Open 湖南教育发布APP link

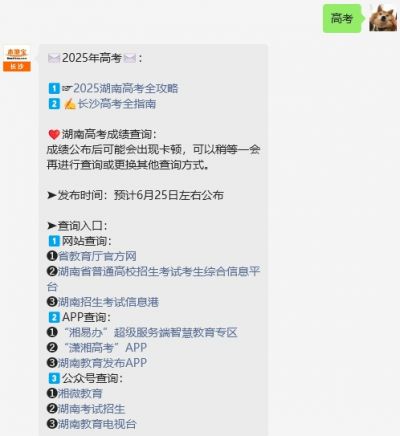click(x=103, y=363)
